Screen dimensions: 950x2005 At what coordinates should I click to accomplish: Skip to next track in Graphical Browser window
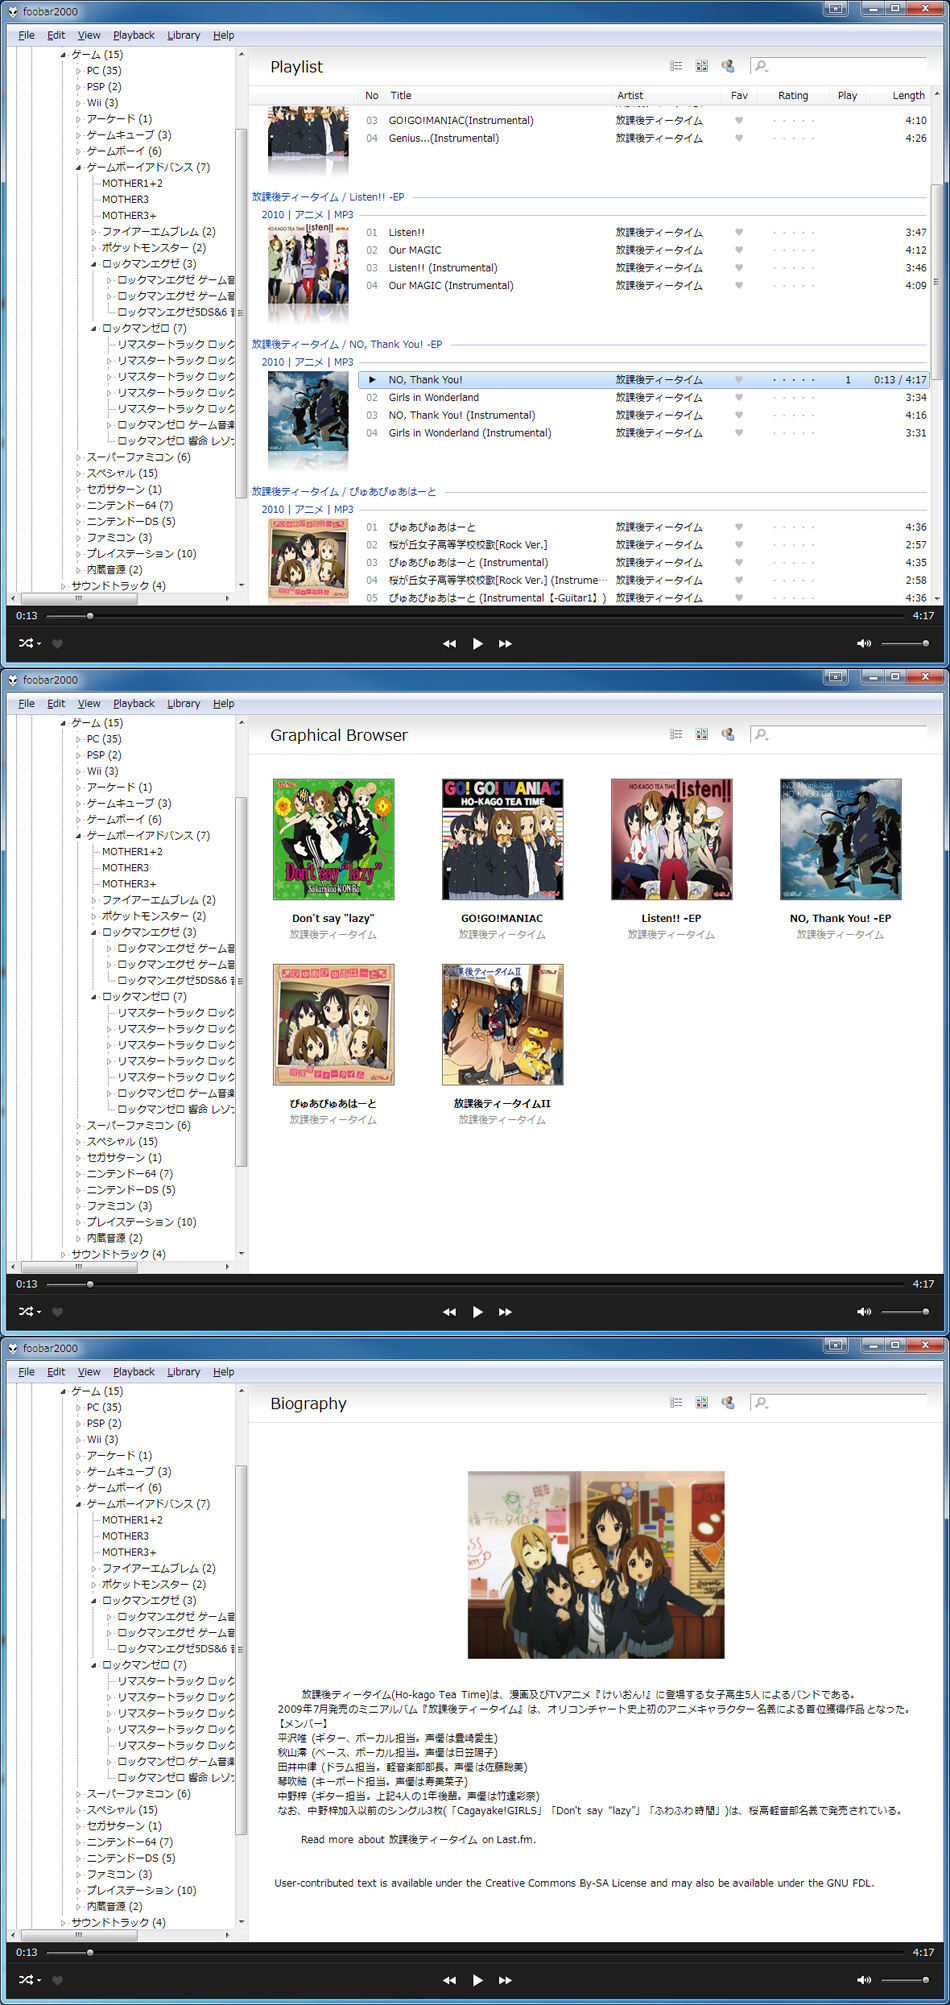505,1312
